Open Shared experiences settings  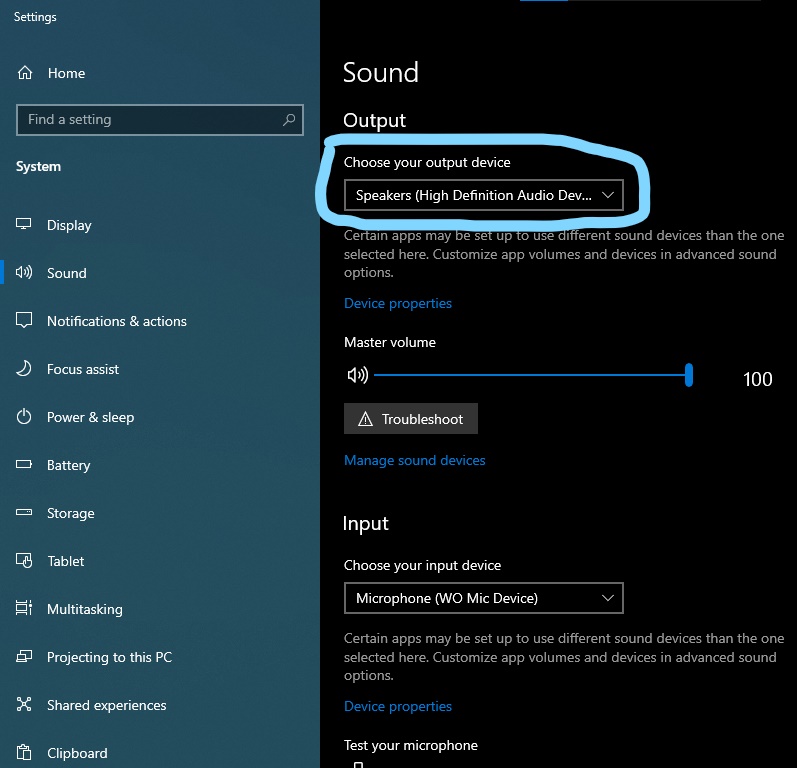[106, 705]
